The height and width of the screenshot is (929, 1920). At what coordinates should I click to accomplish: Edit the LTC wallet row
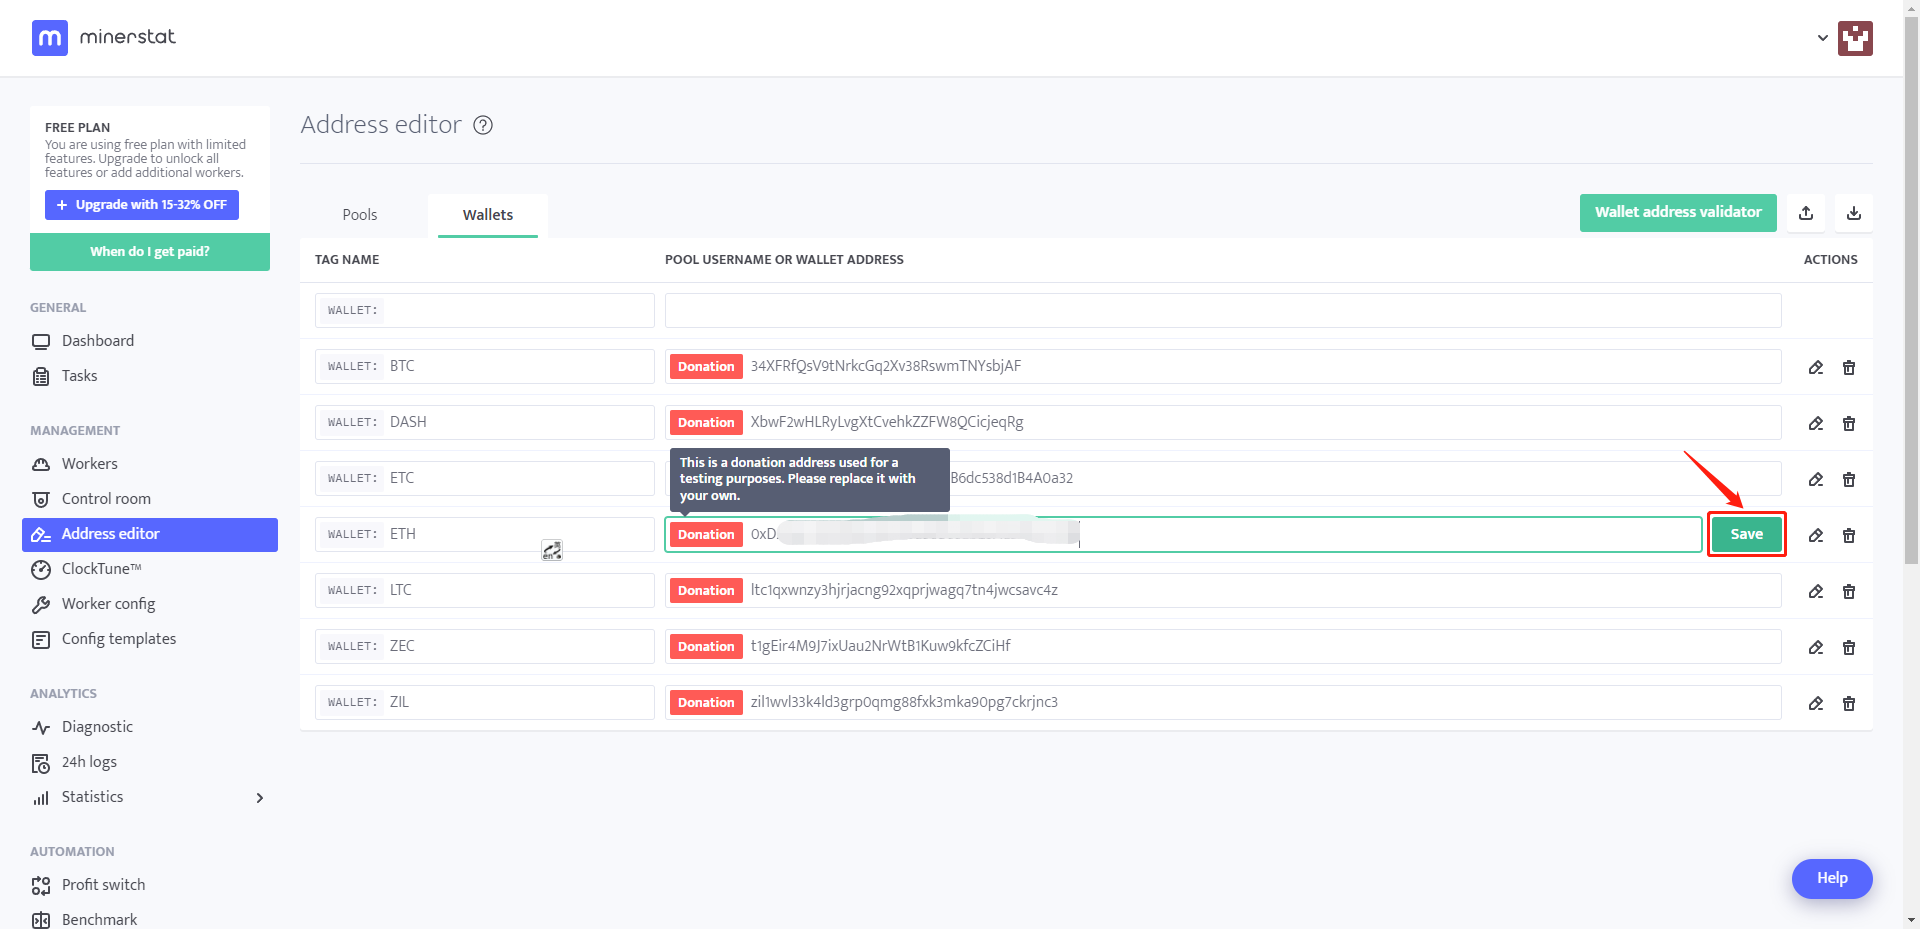[x=1816, y=591]
